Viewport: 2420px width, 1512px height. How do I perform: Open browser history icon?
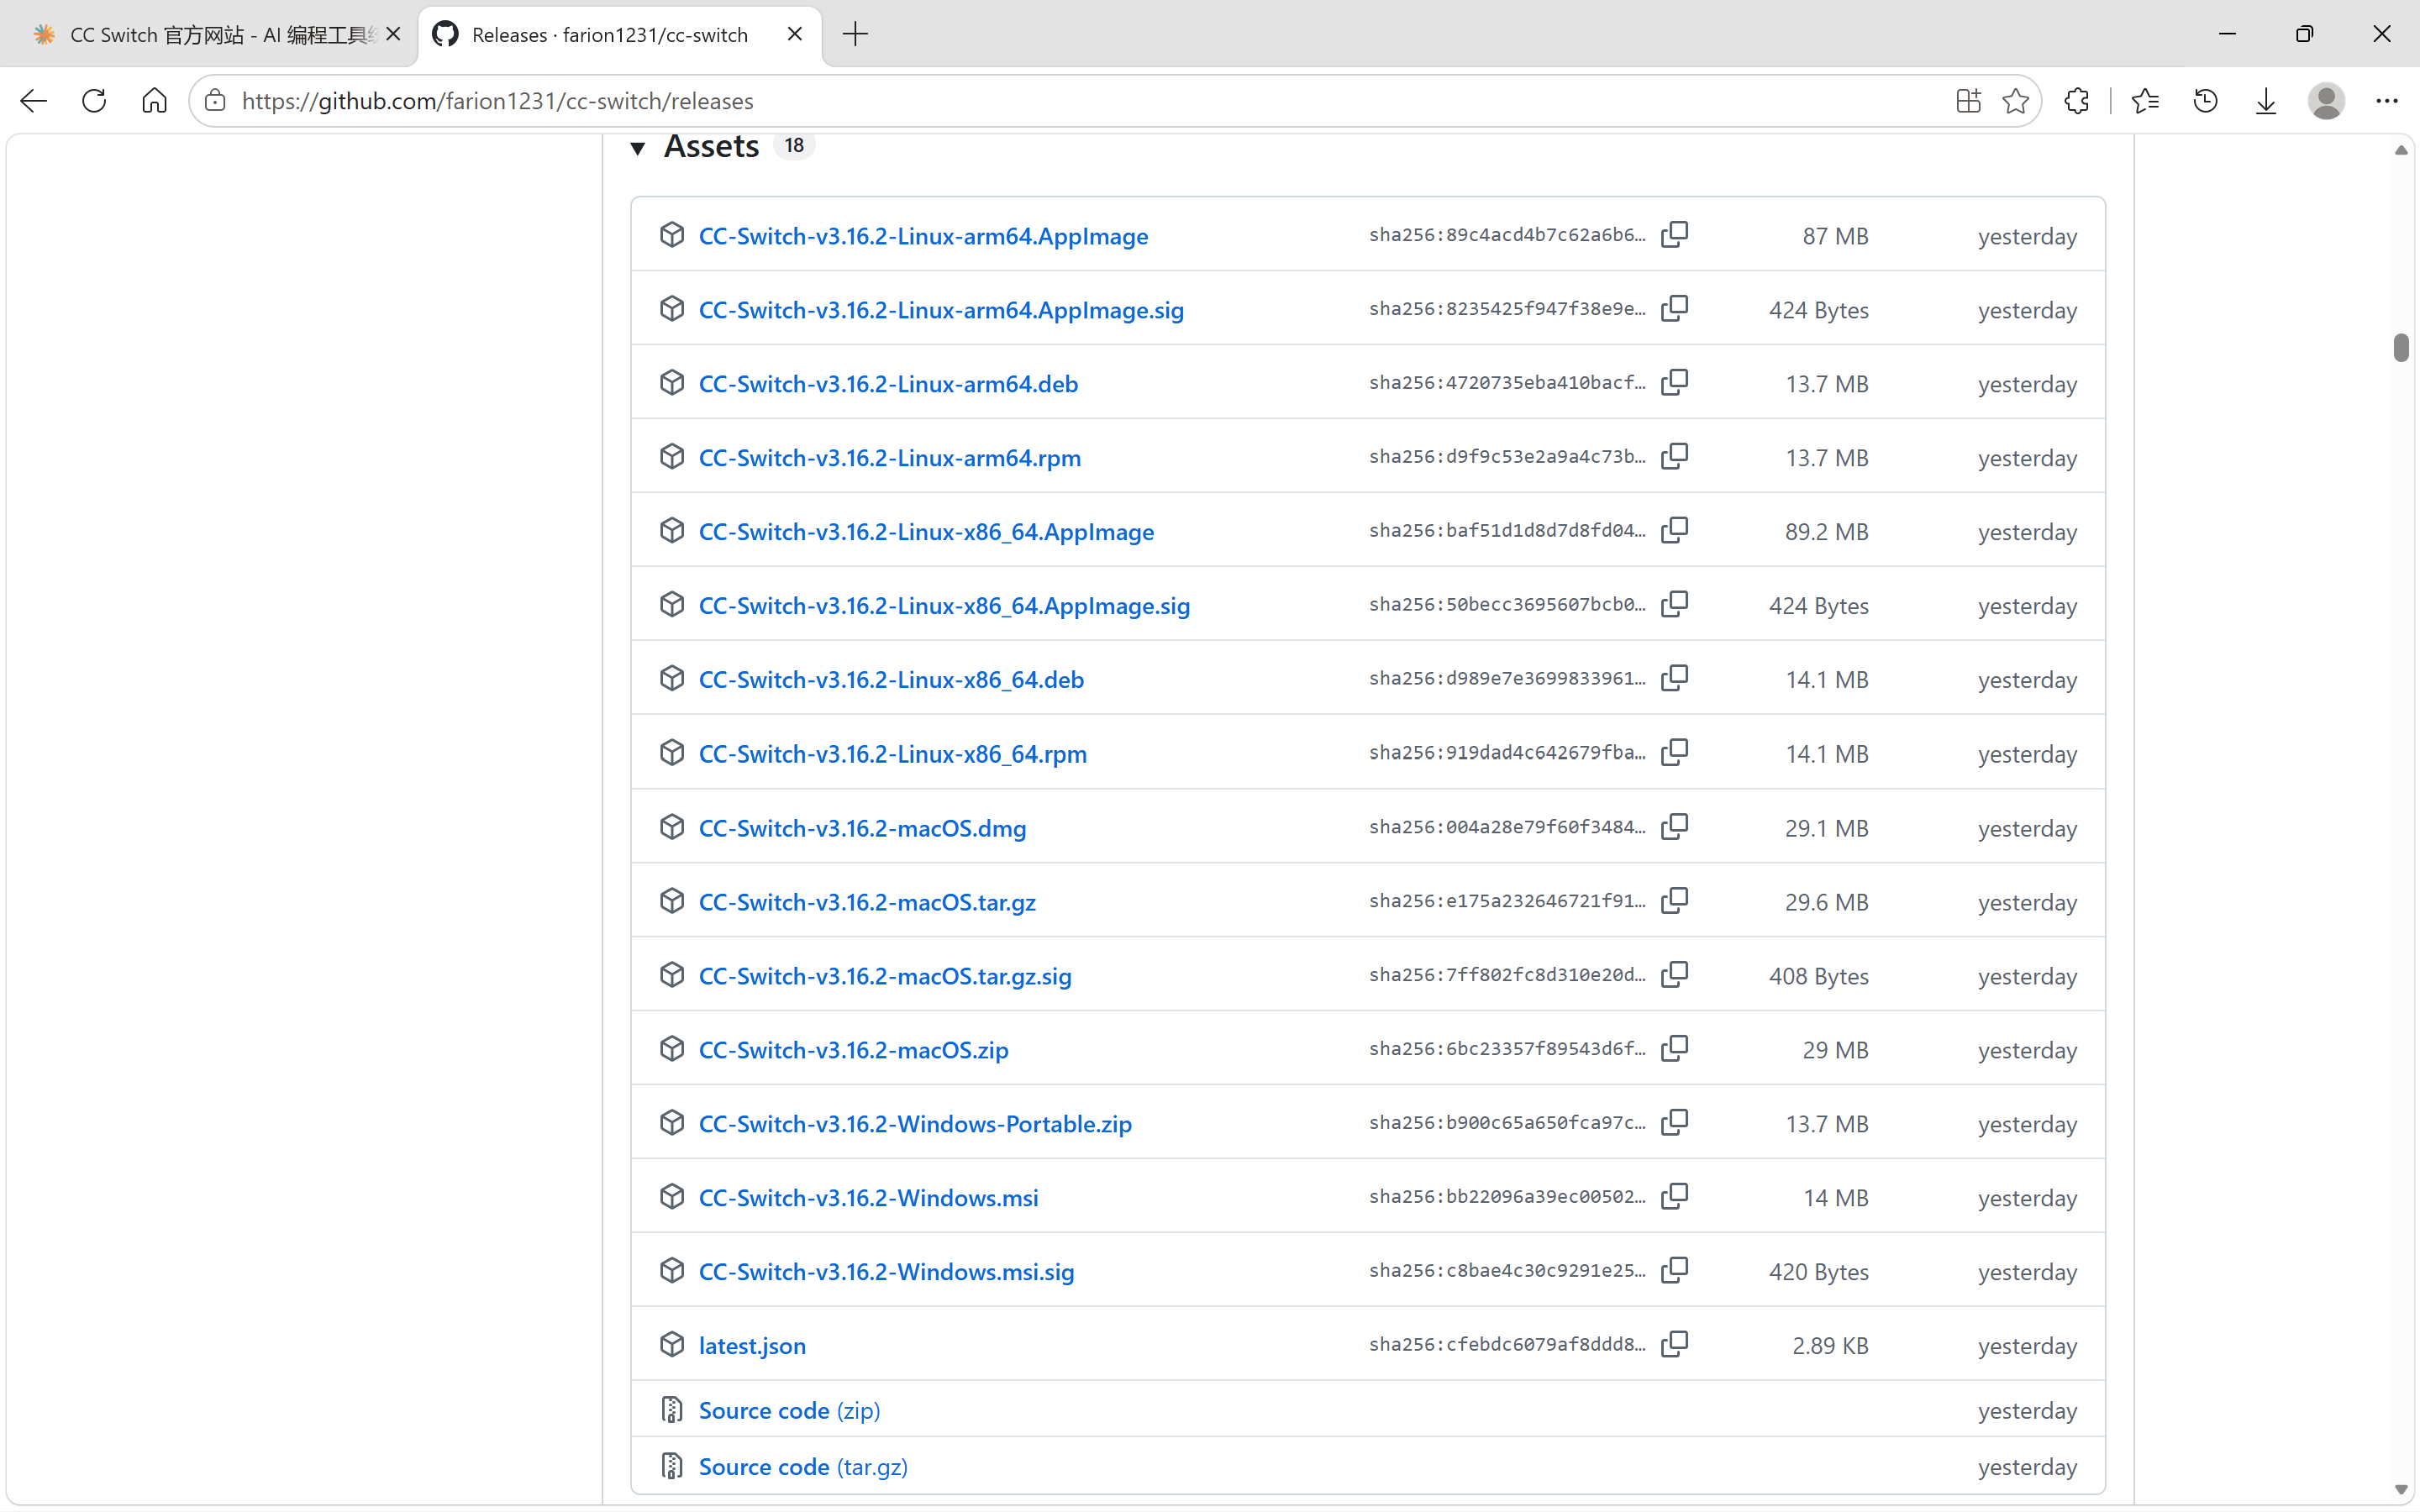pyautogui.click(x=2205, y=101)
